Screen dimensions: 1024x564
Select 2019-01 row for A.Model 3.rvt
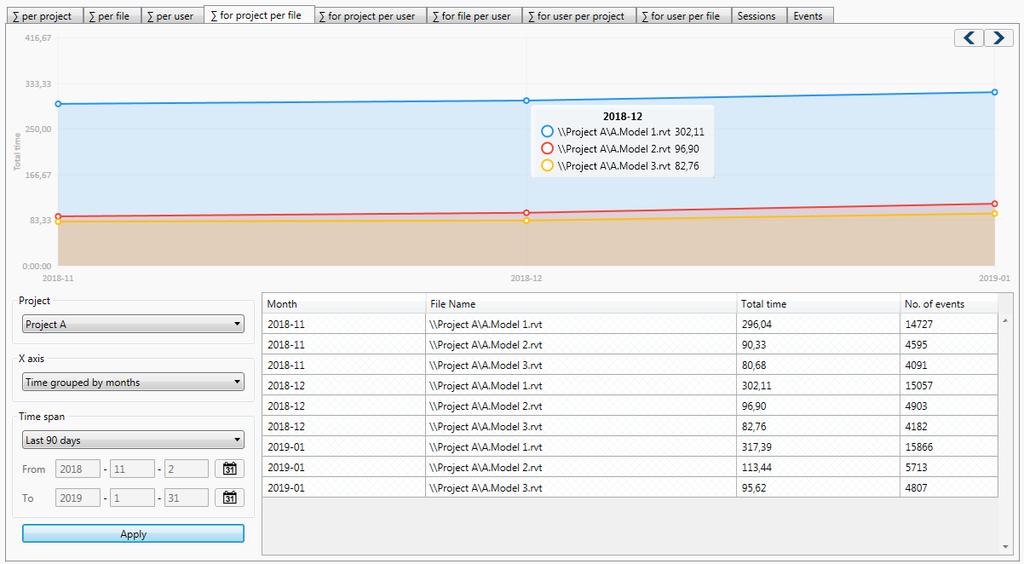(630, 488)
